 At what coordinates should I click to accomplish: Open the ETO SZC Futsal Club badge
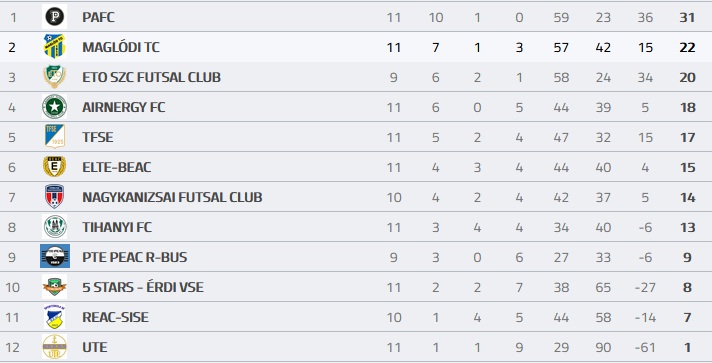(x=54, y=77)
